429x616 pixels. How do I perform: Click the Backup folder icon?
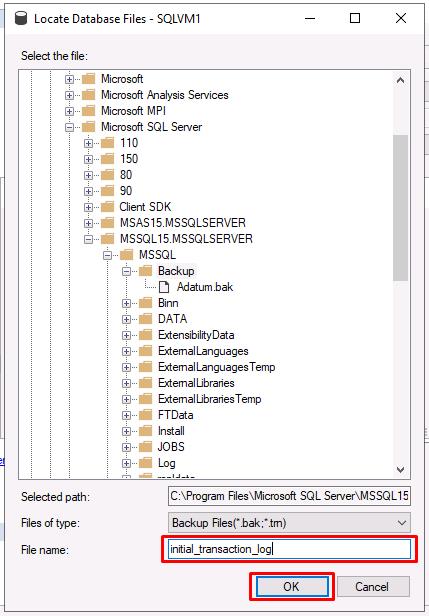145,271
